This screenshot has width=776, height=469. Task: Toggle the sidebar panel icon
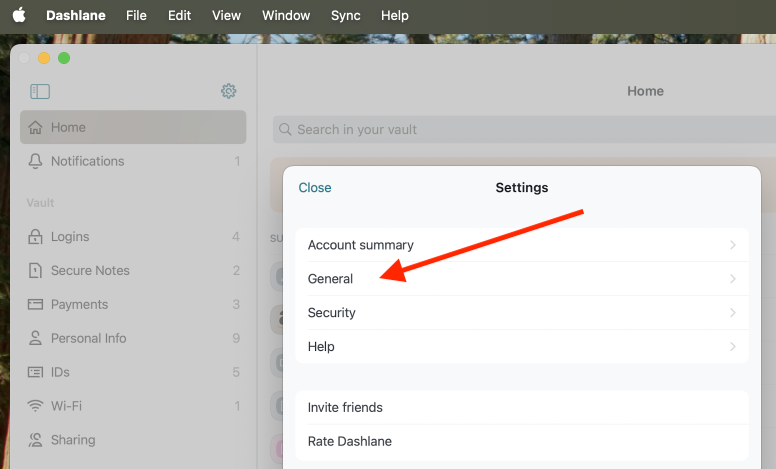tap(40, 91)
